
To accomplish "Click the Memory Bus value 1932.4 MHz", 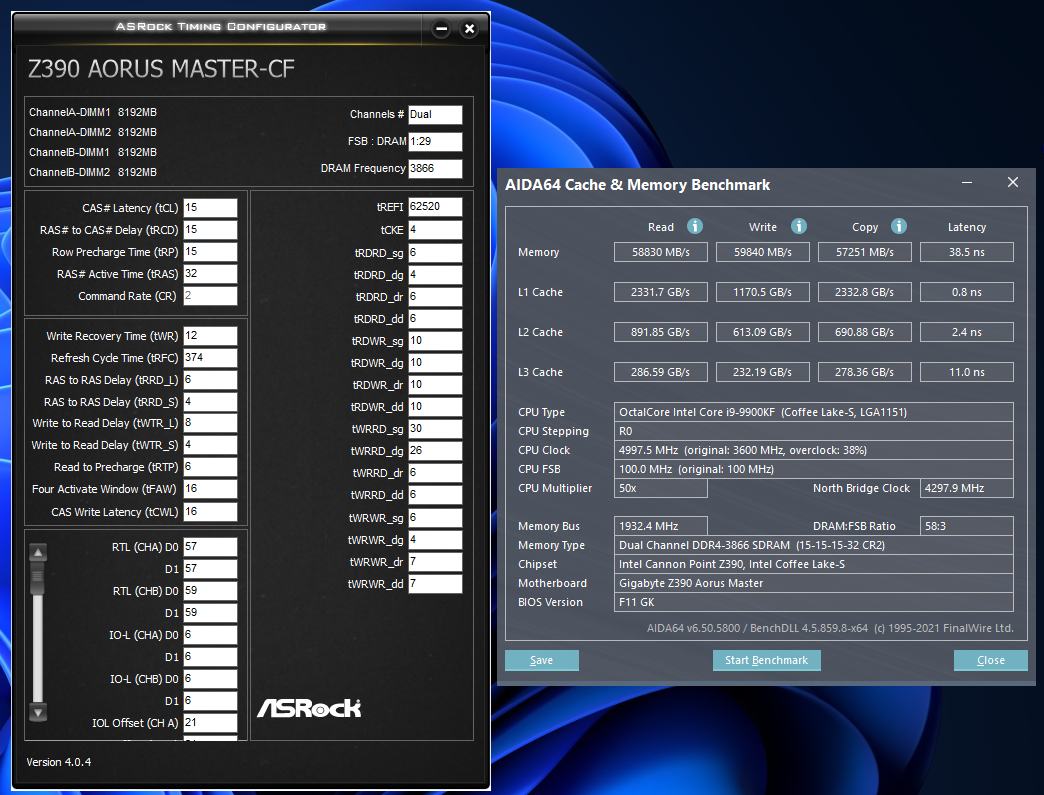I will (x=660, y=526).
